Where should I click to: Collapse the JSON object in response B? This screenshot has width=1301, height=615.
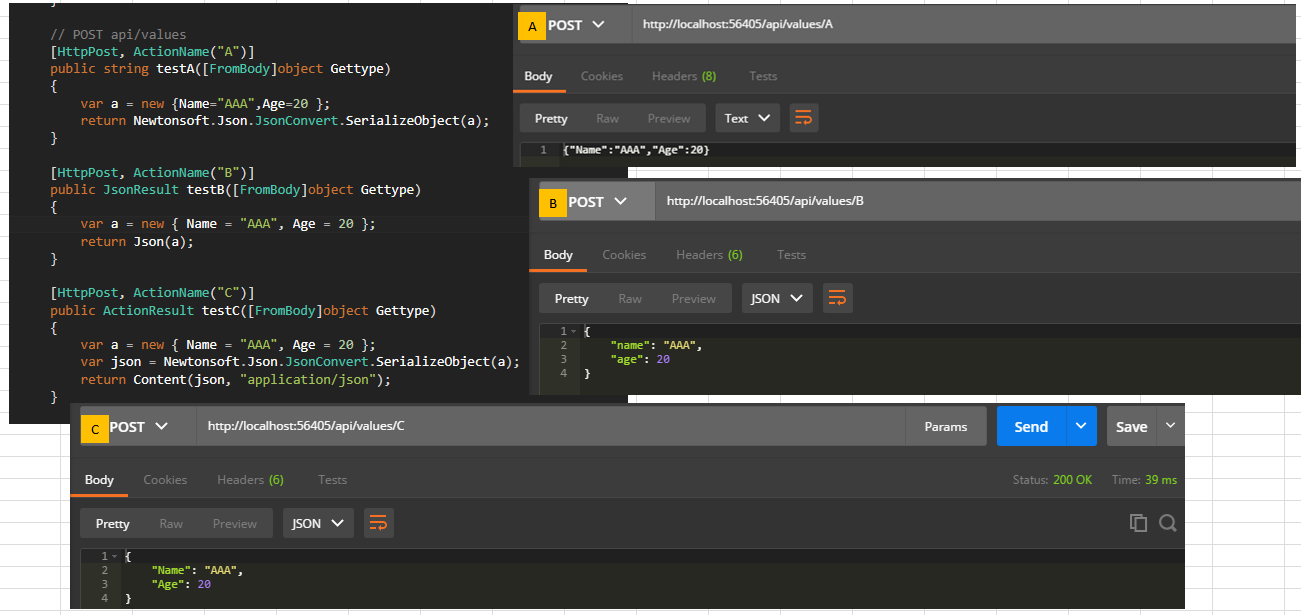click(x=574, y=331)
